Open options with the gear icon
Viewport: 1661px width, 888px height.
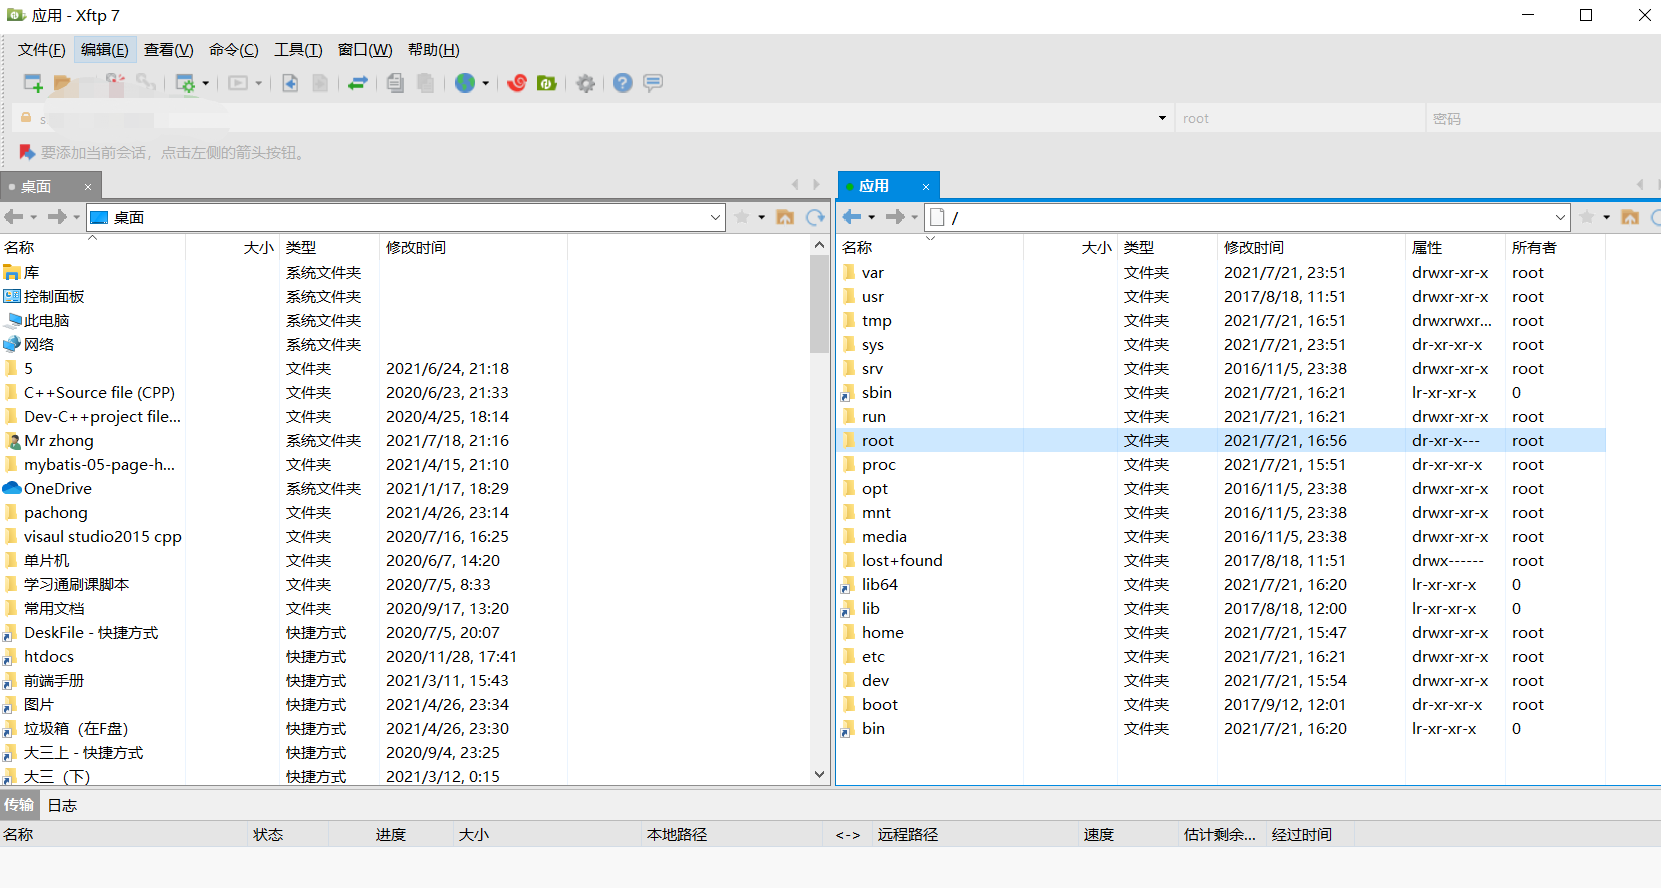[586, 83]
